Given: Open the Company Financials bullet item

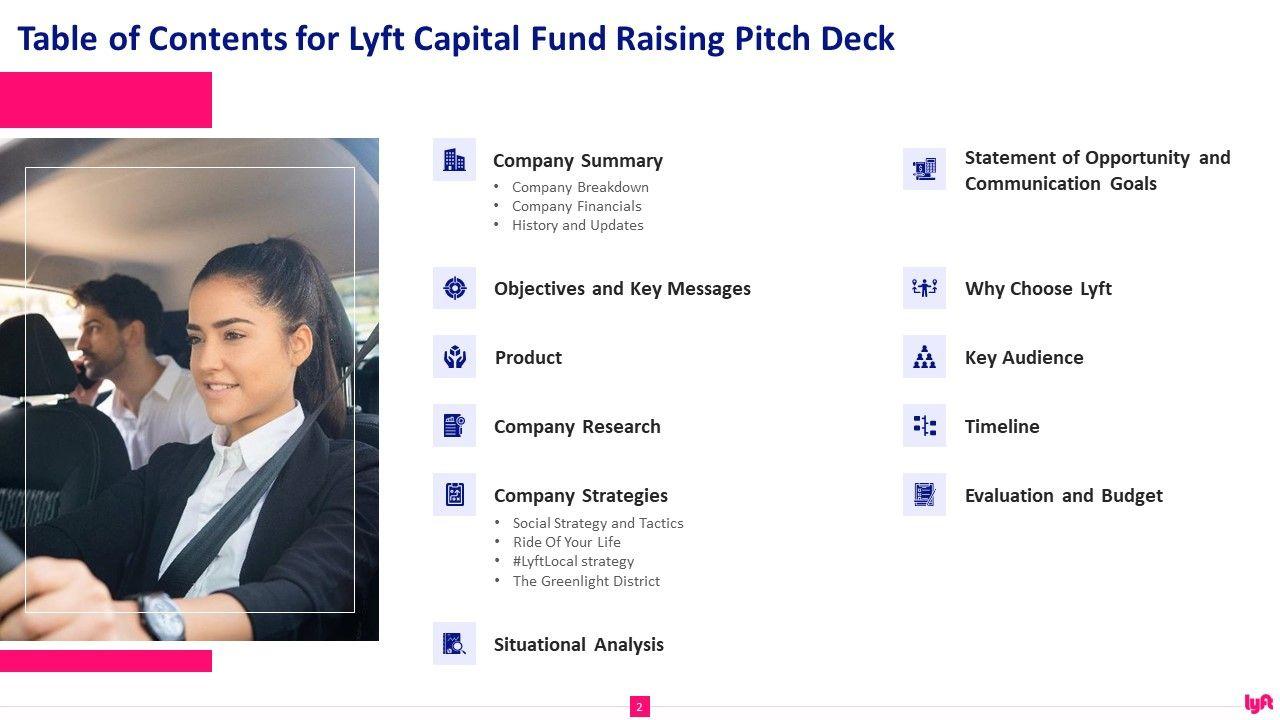Looking at the screenshot, I should click(x=577, y=206).
